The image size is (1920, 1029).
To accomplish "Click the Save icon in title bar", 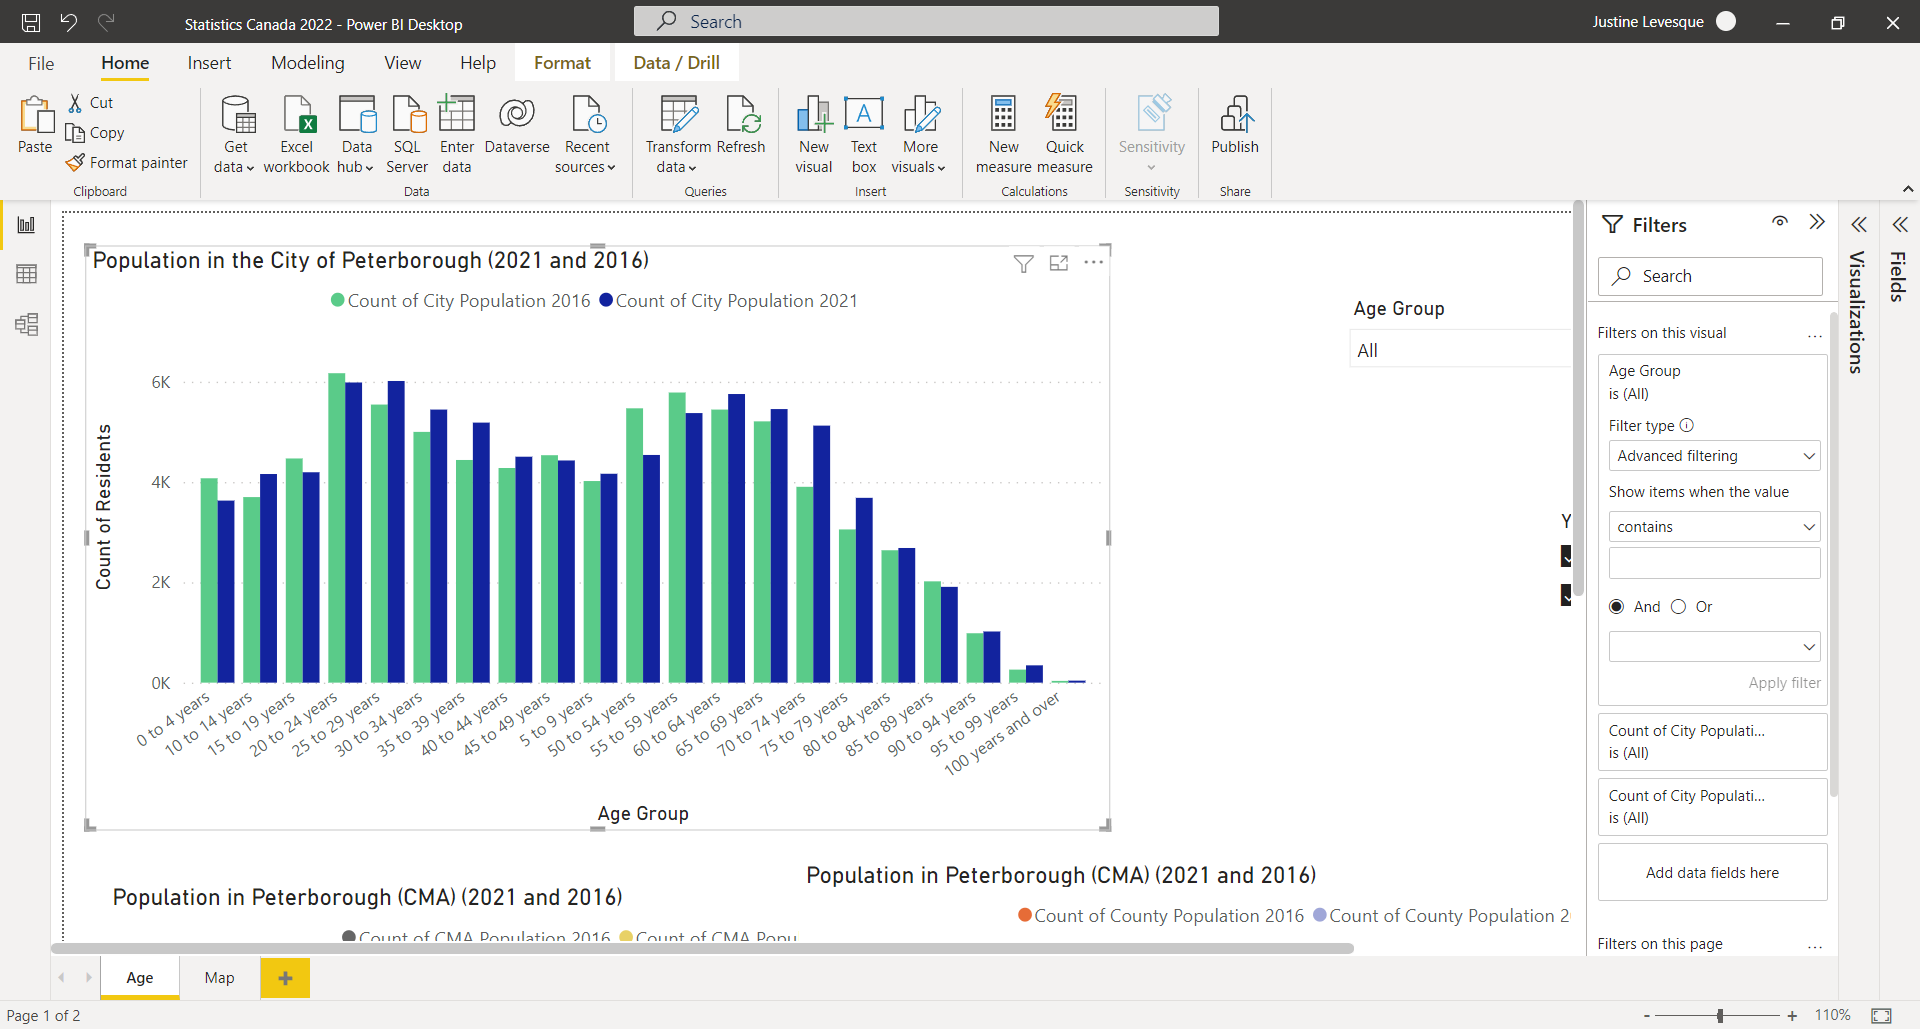I will [x=31, y=22].
